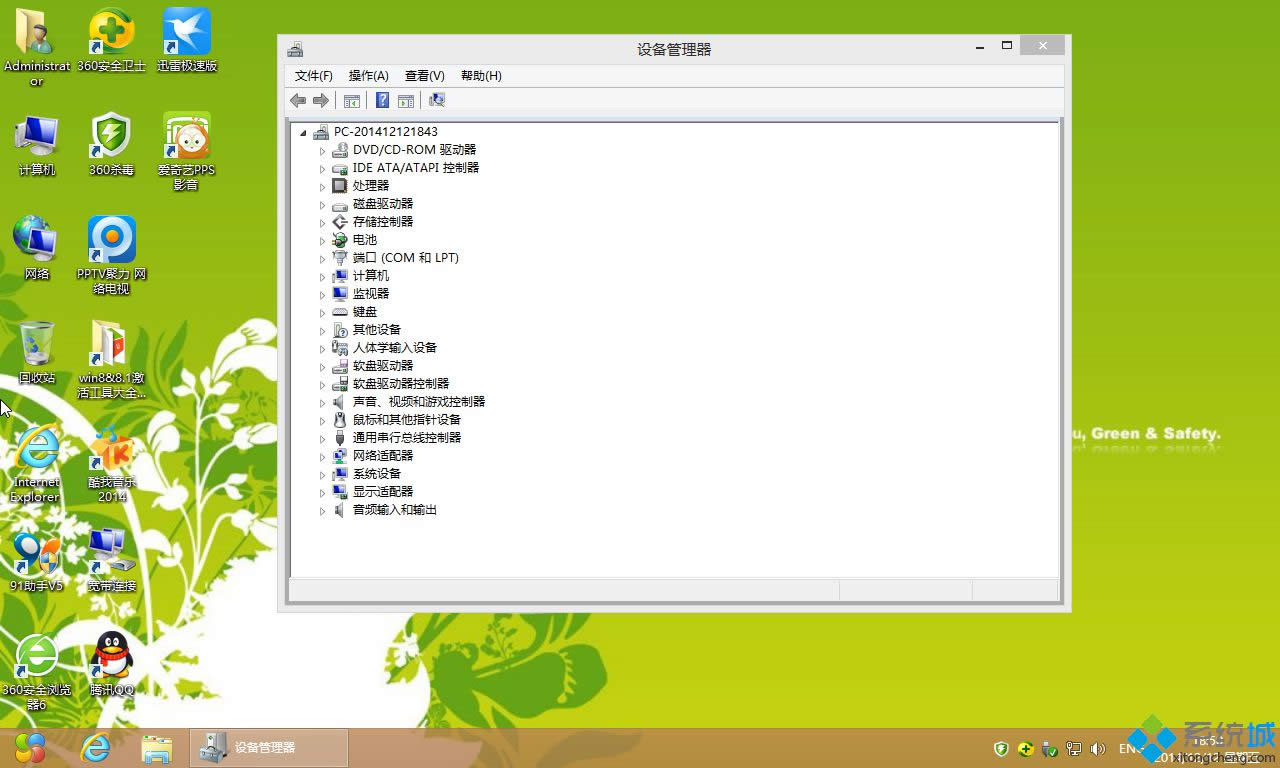
Task: Click the Scan for hardware changes icon
Action: click(x=437, y=100)
